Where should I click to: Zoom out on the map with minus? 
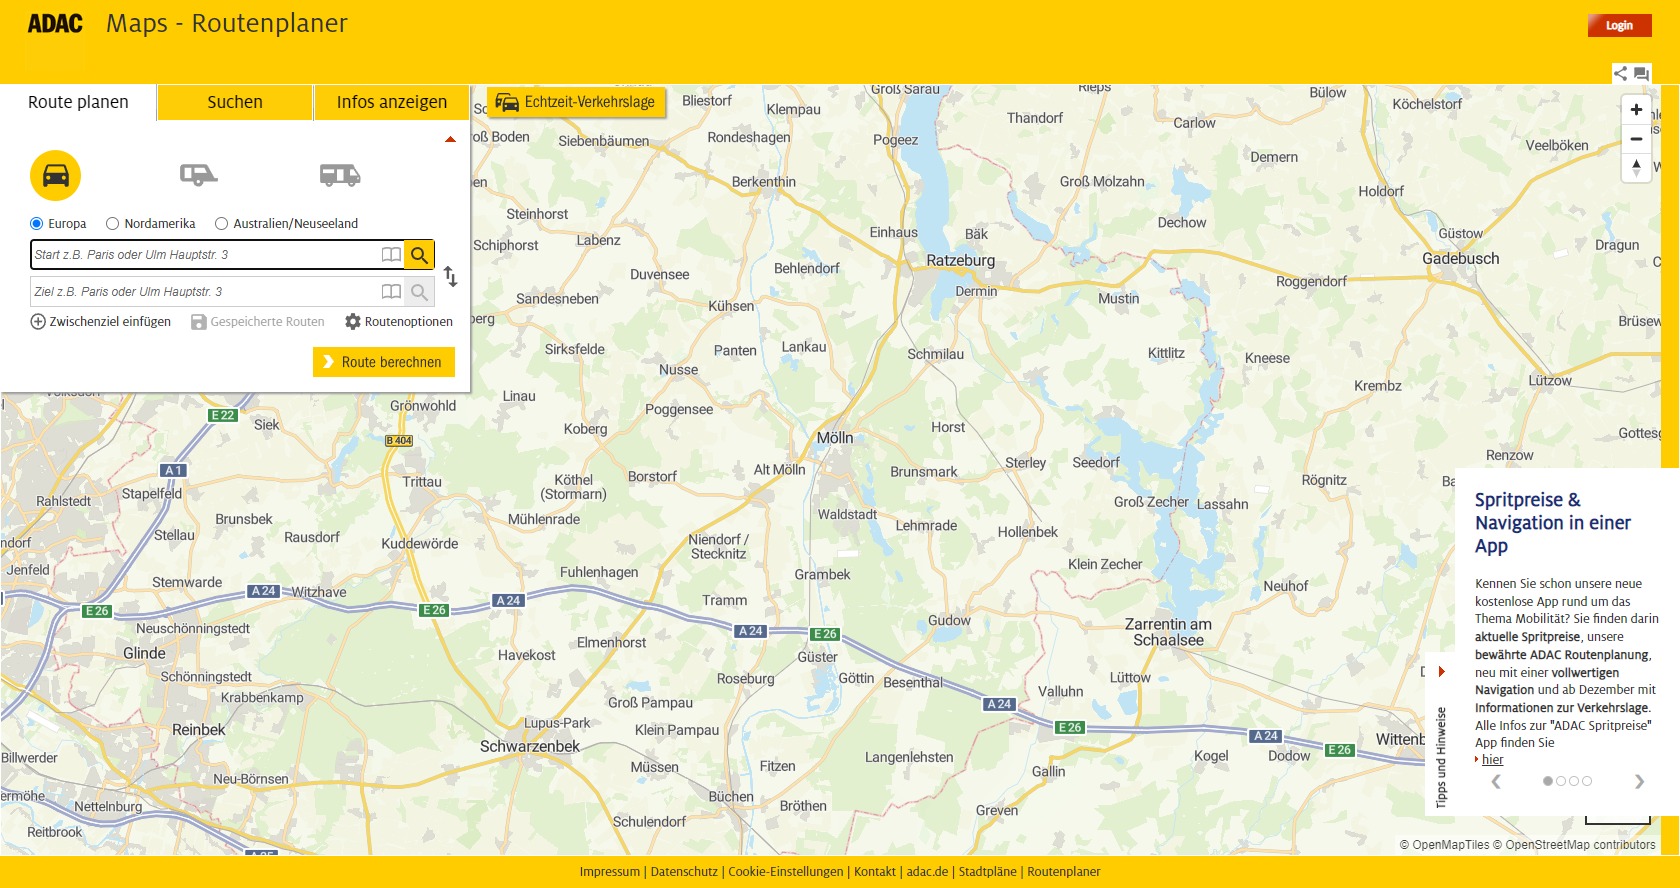pos(1636,139)
